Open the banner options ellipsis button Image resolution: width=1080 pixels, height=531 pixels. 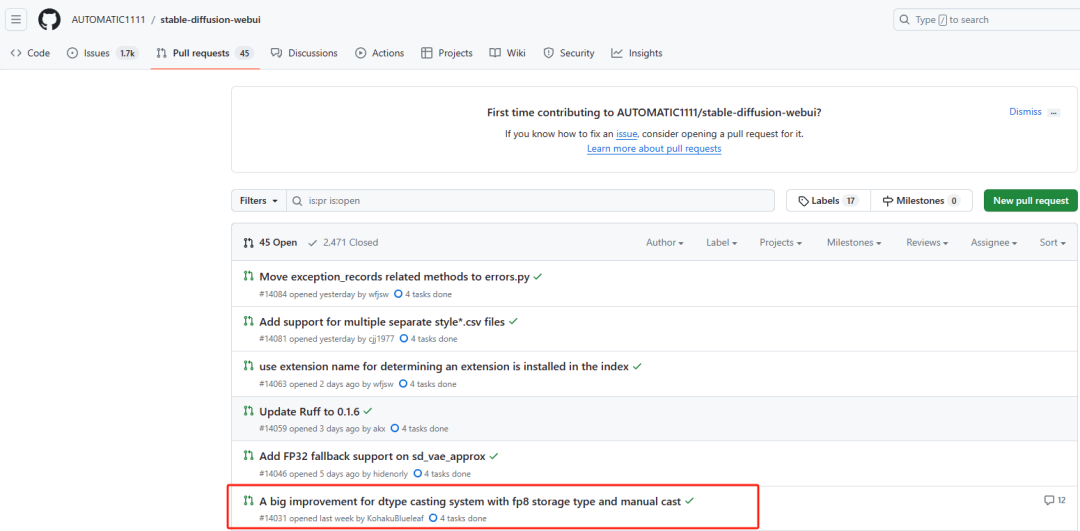(x=1054, y=112)
